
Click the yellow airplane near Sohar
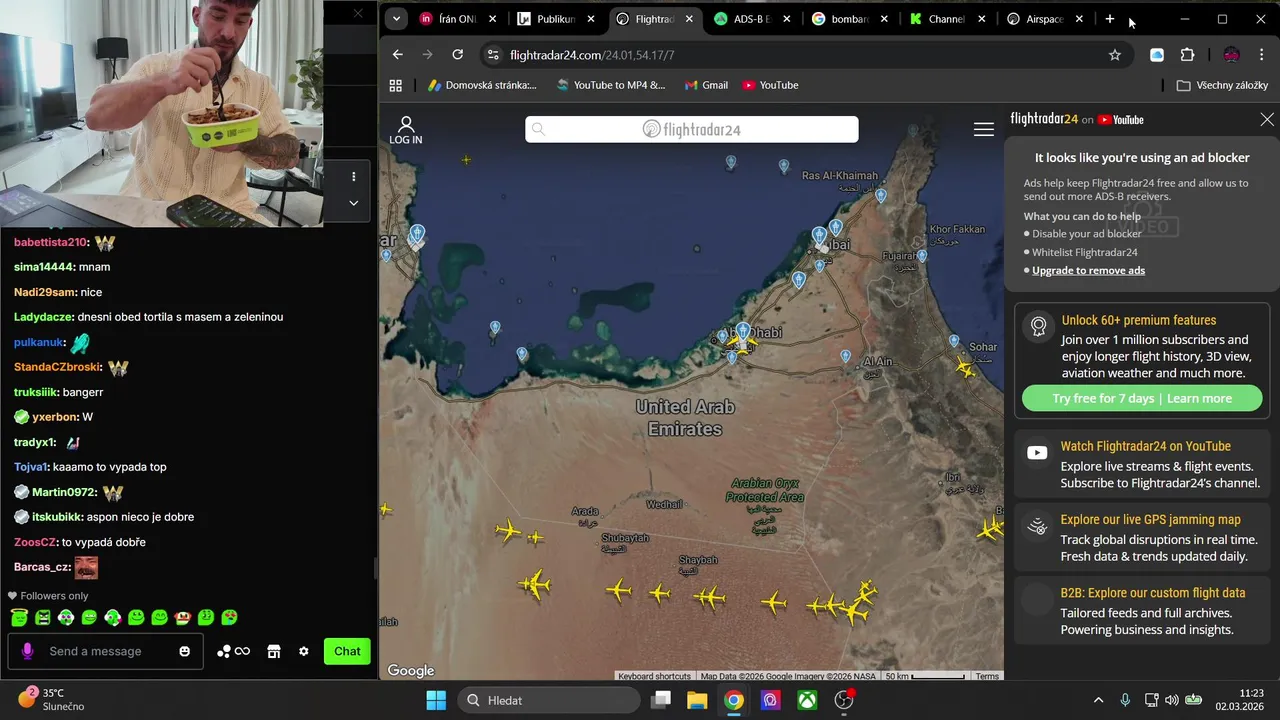[965, 369]
